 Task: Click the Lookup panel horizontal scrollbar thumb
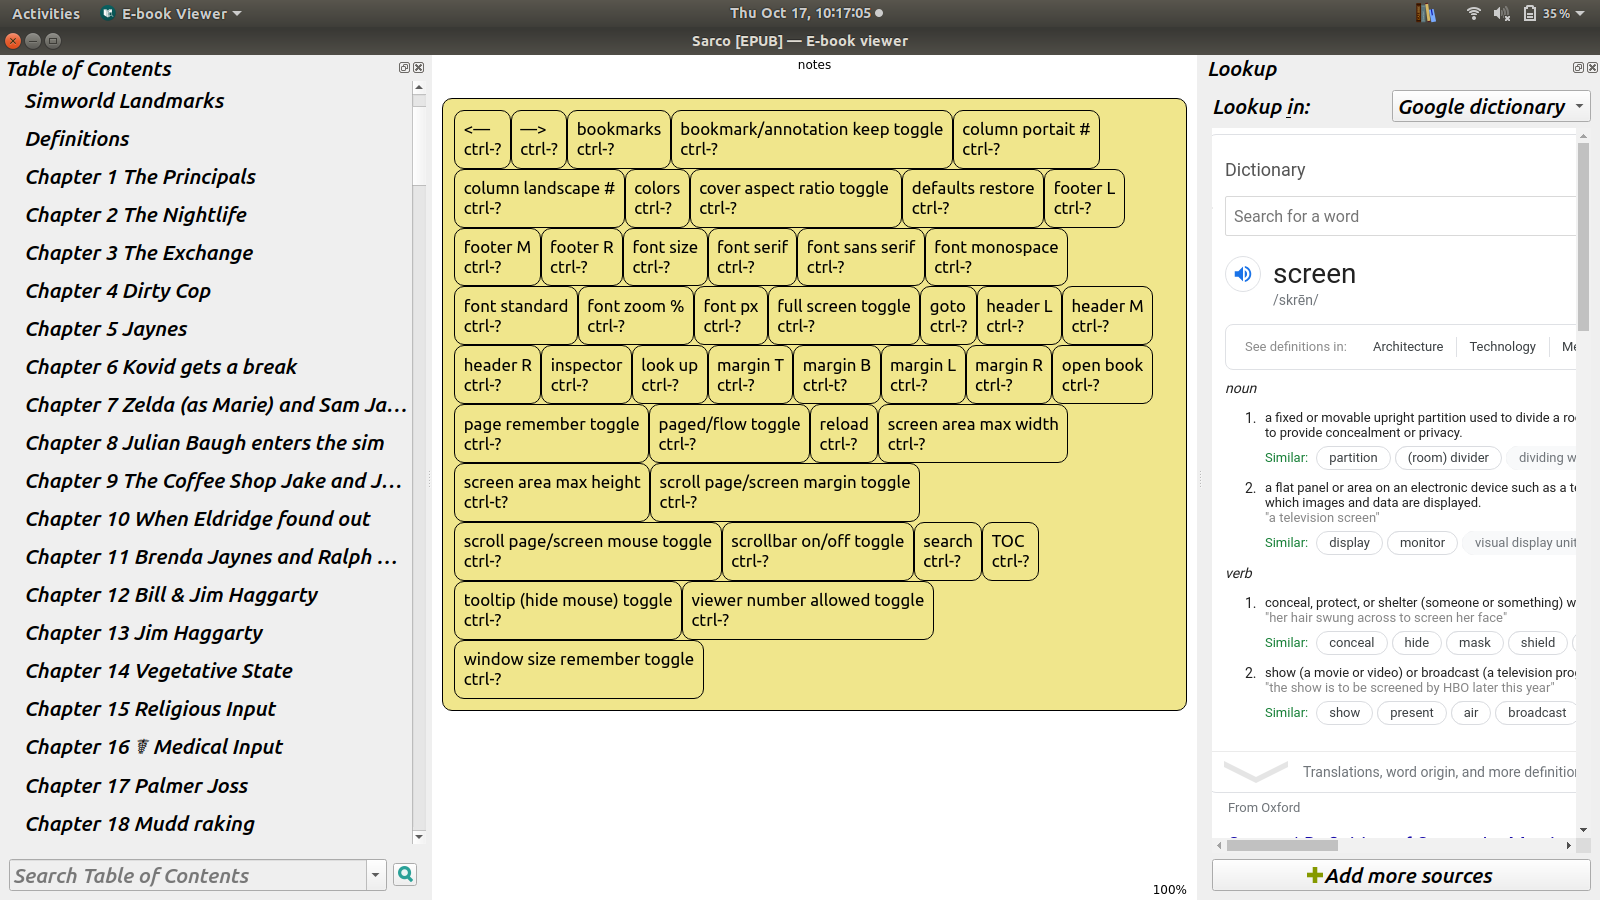(x=1282, y=845)
